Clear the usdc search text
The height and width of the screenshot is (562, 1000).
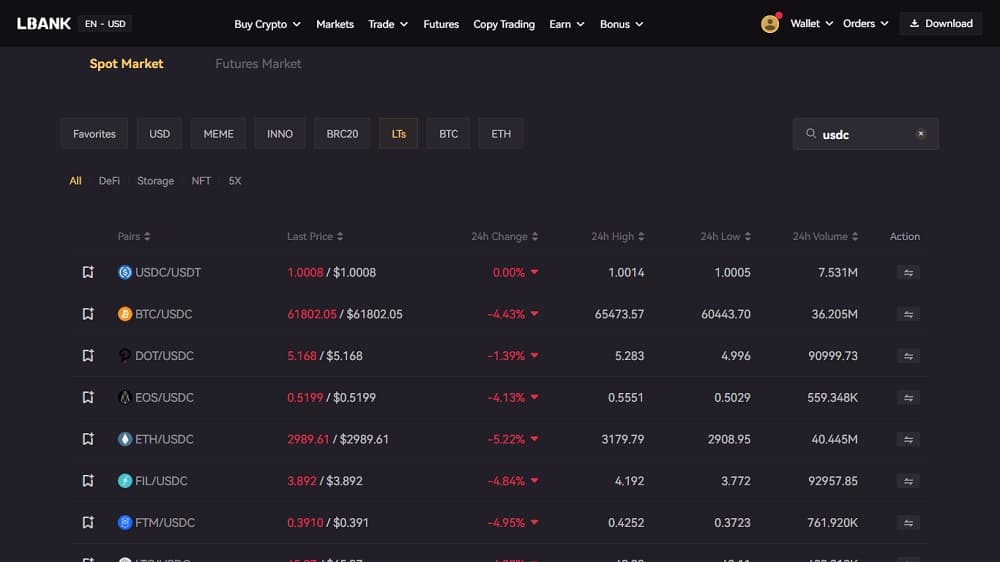click(x=920, y=134)
